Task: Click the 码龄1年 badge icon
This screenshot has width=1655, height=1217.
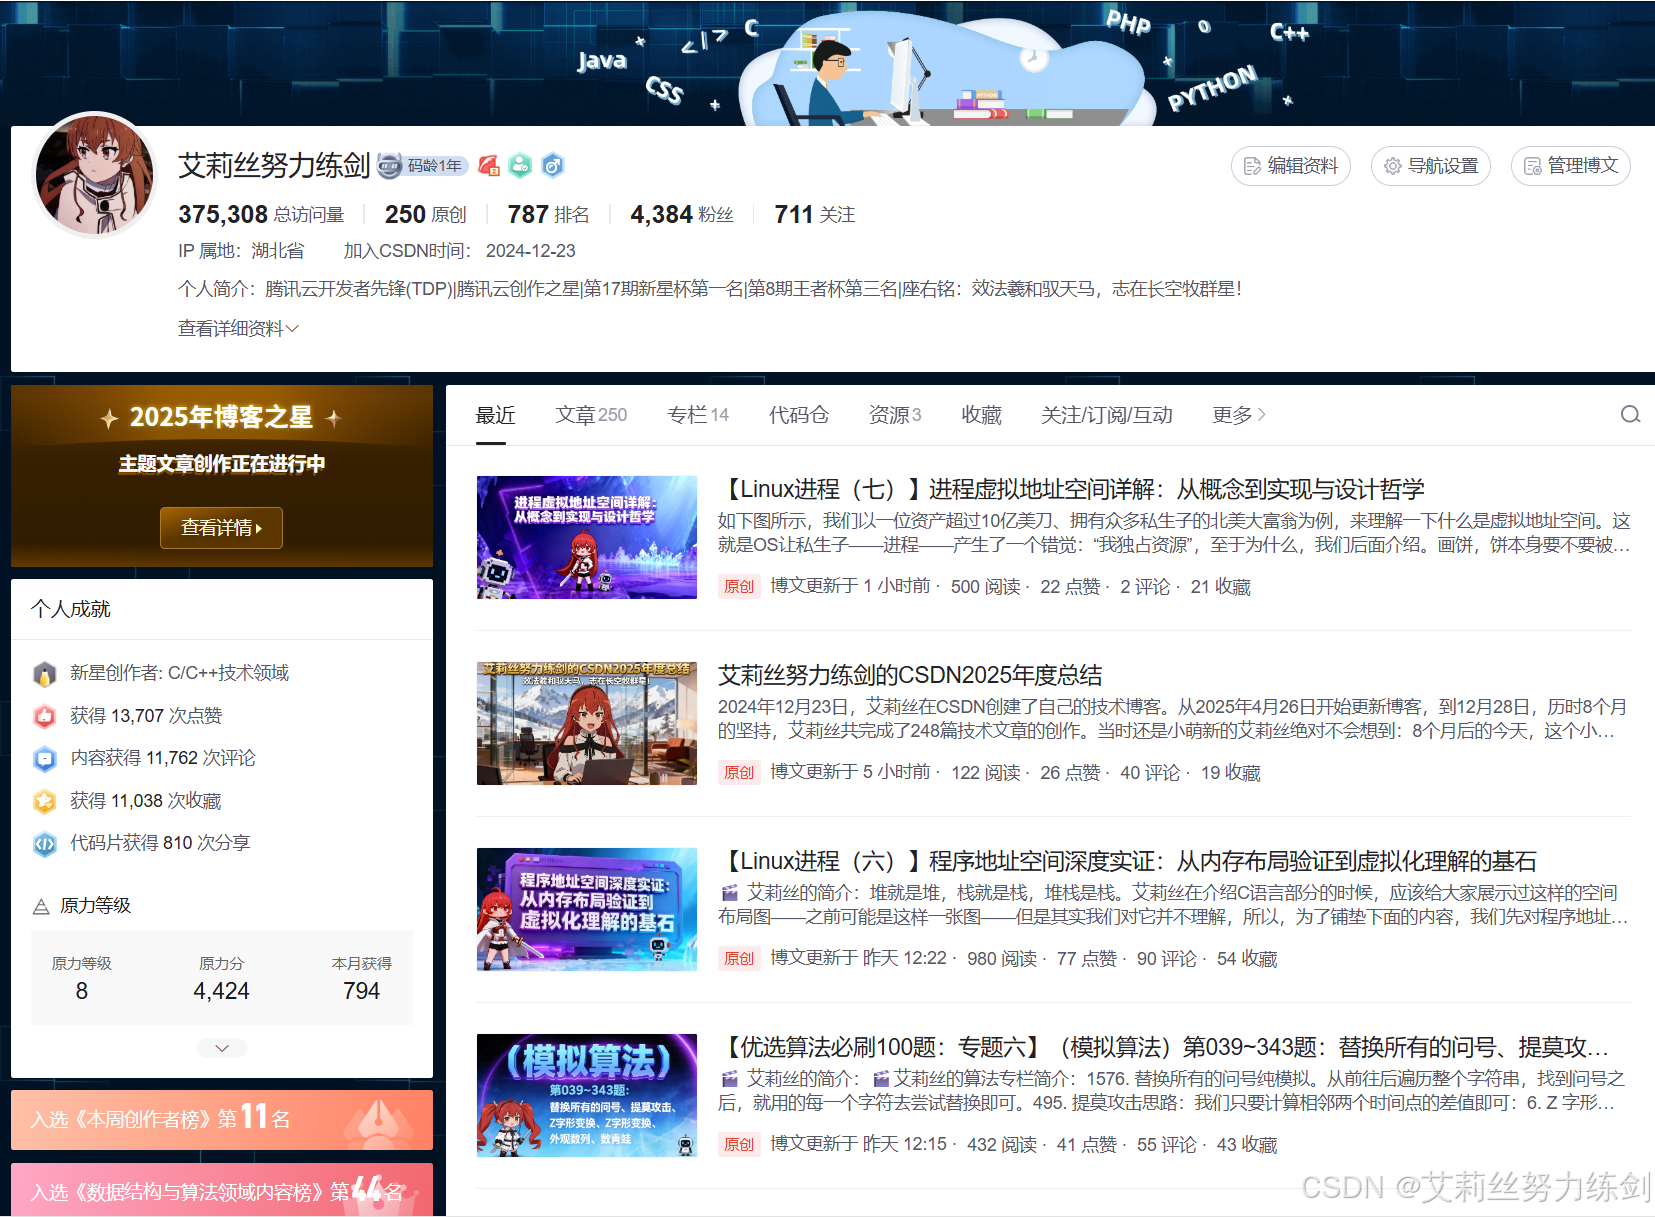Action: (x=422, y=166)
